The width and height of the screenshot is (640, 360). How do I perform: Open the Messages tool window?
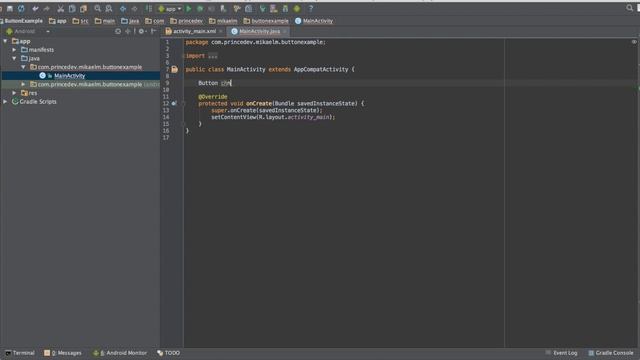tap(63, 353)
